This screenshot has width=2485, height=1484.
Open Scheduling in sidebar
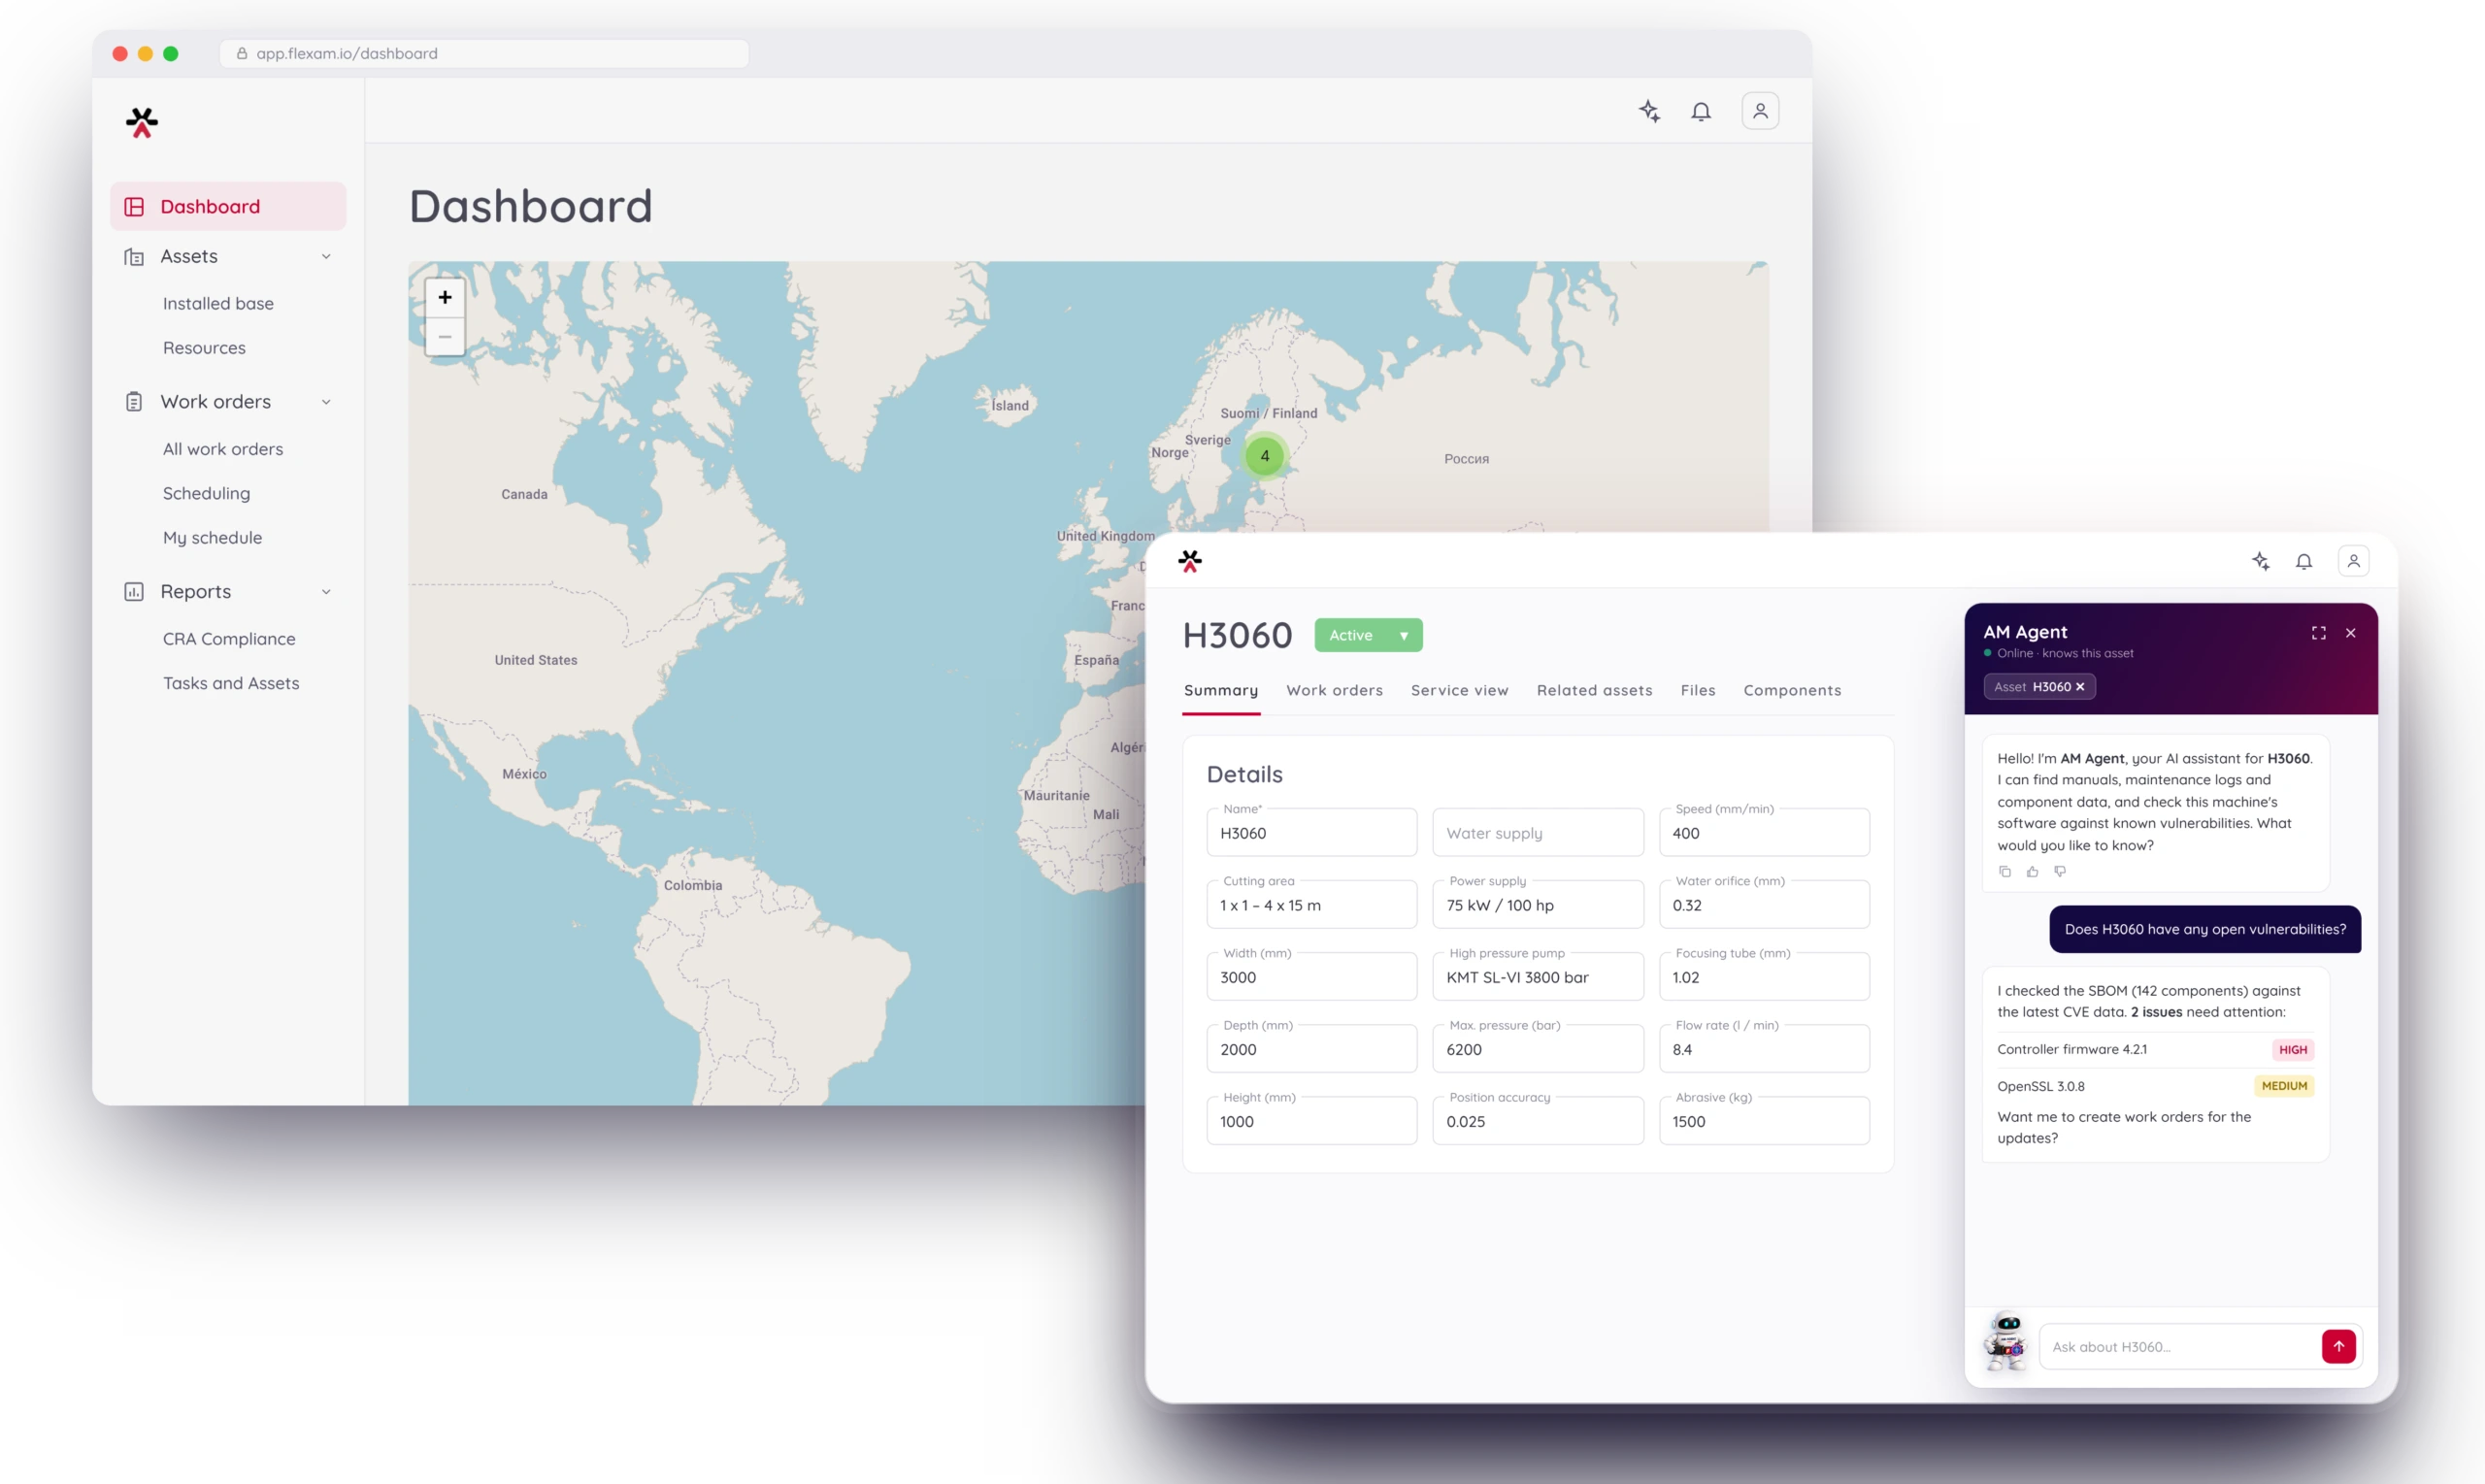click(x=206, y=493)
